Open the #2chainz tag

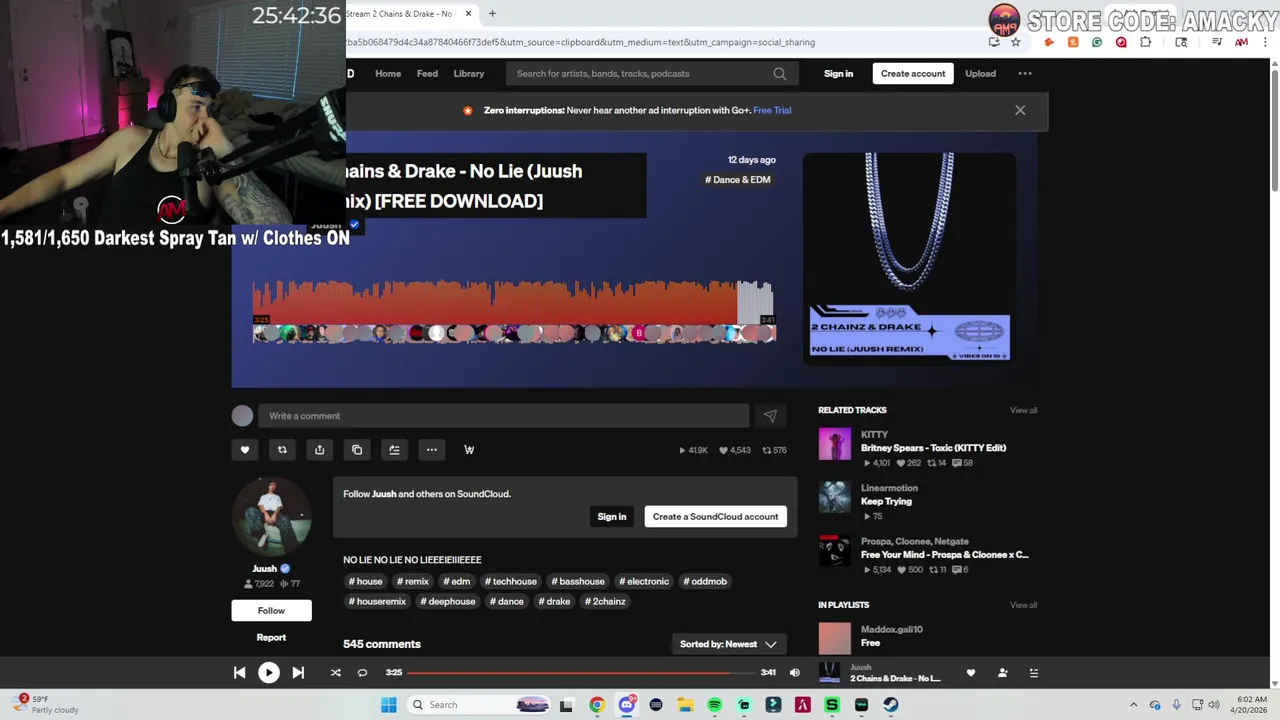[x=605, y=601]
